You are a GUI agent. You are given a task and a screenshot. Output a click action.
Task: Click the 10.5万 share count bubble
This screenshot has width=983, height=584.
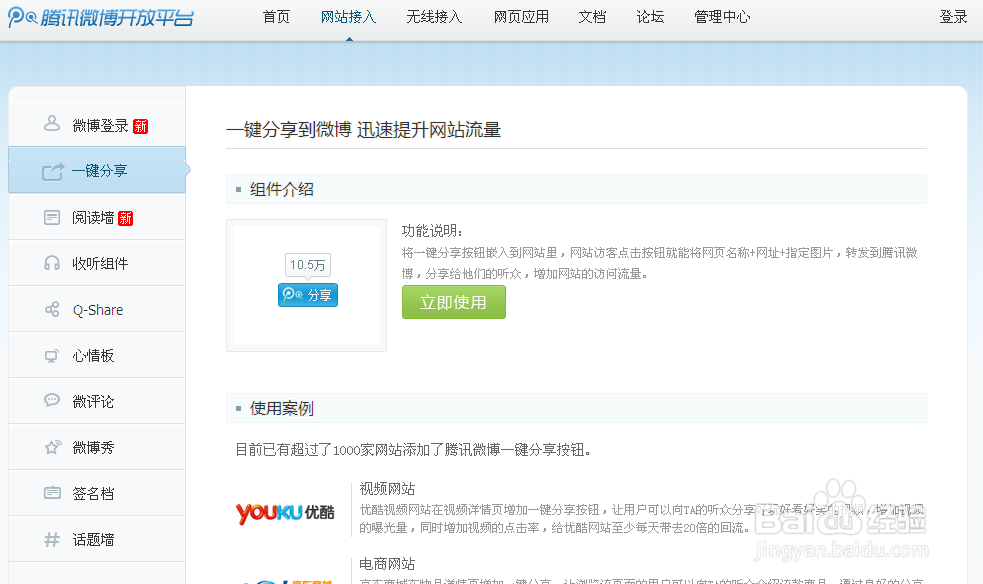pyautogui.click(x=307, y=264)
